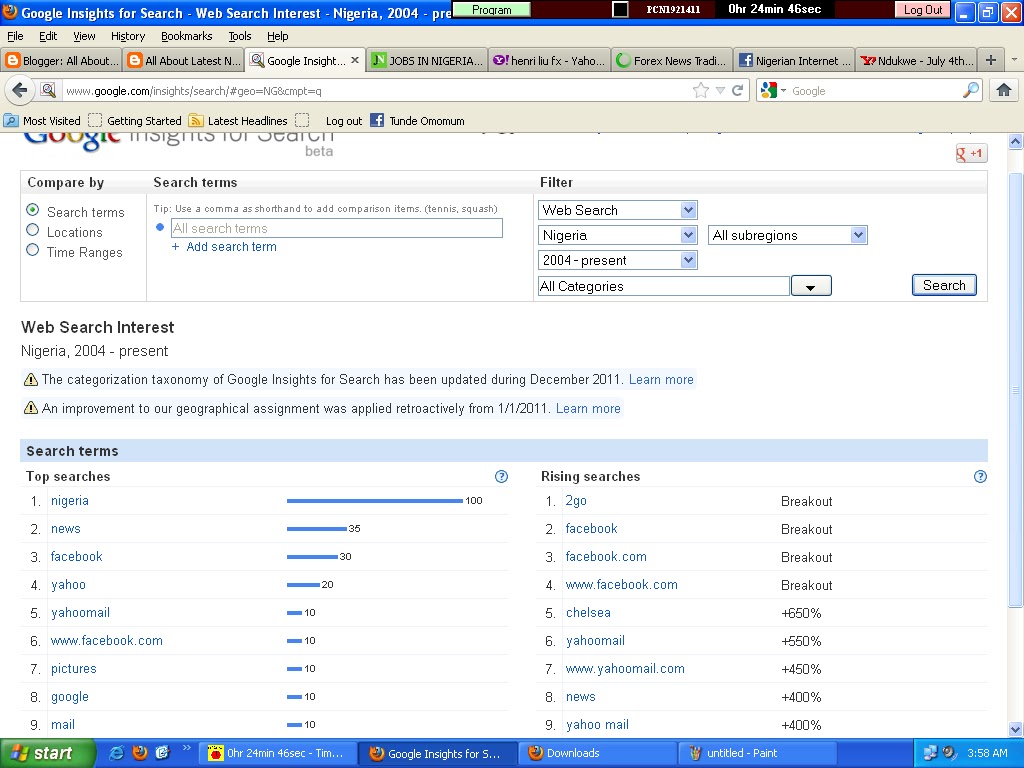Click the reload page icon
This screenshot has width=1024, height=768.
click(x=738, y=90)
